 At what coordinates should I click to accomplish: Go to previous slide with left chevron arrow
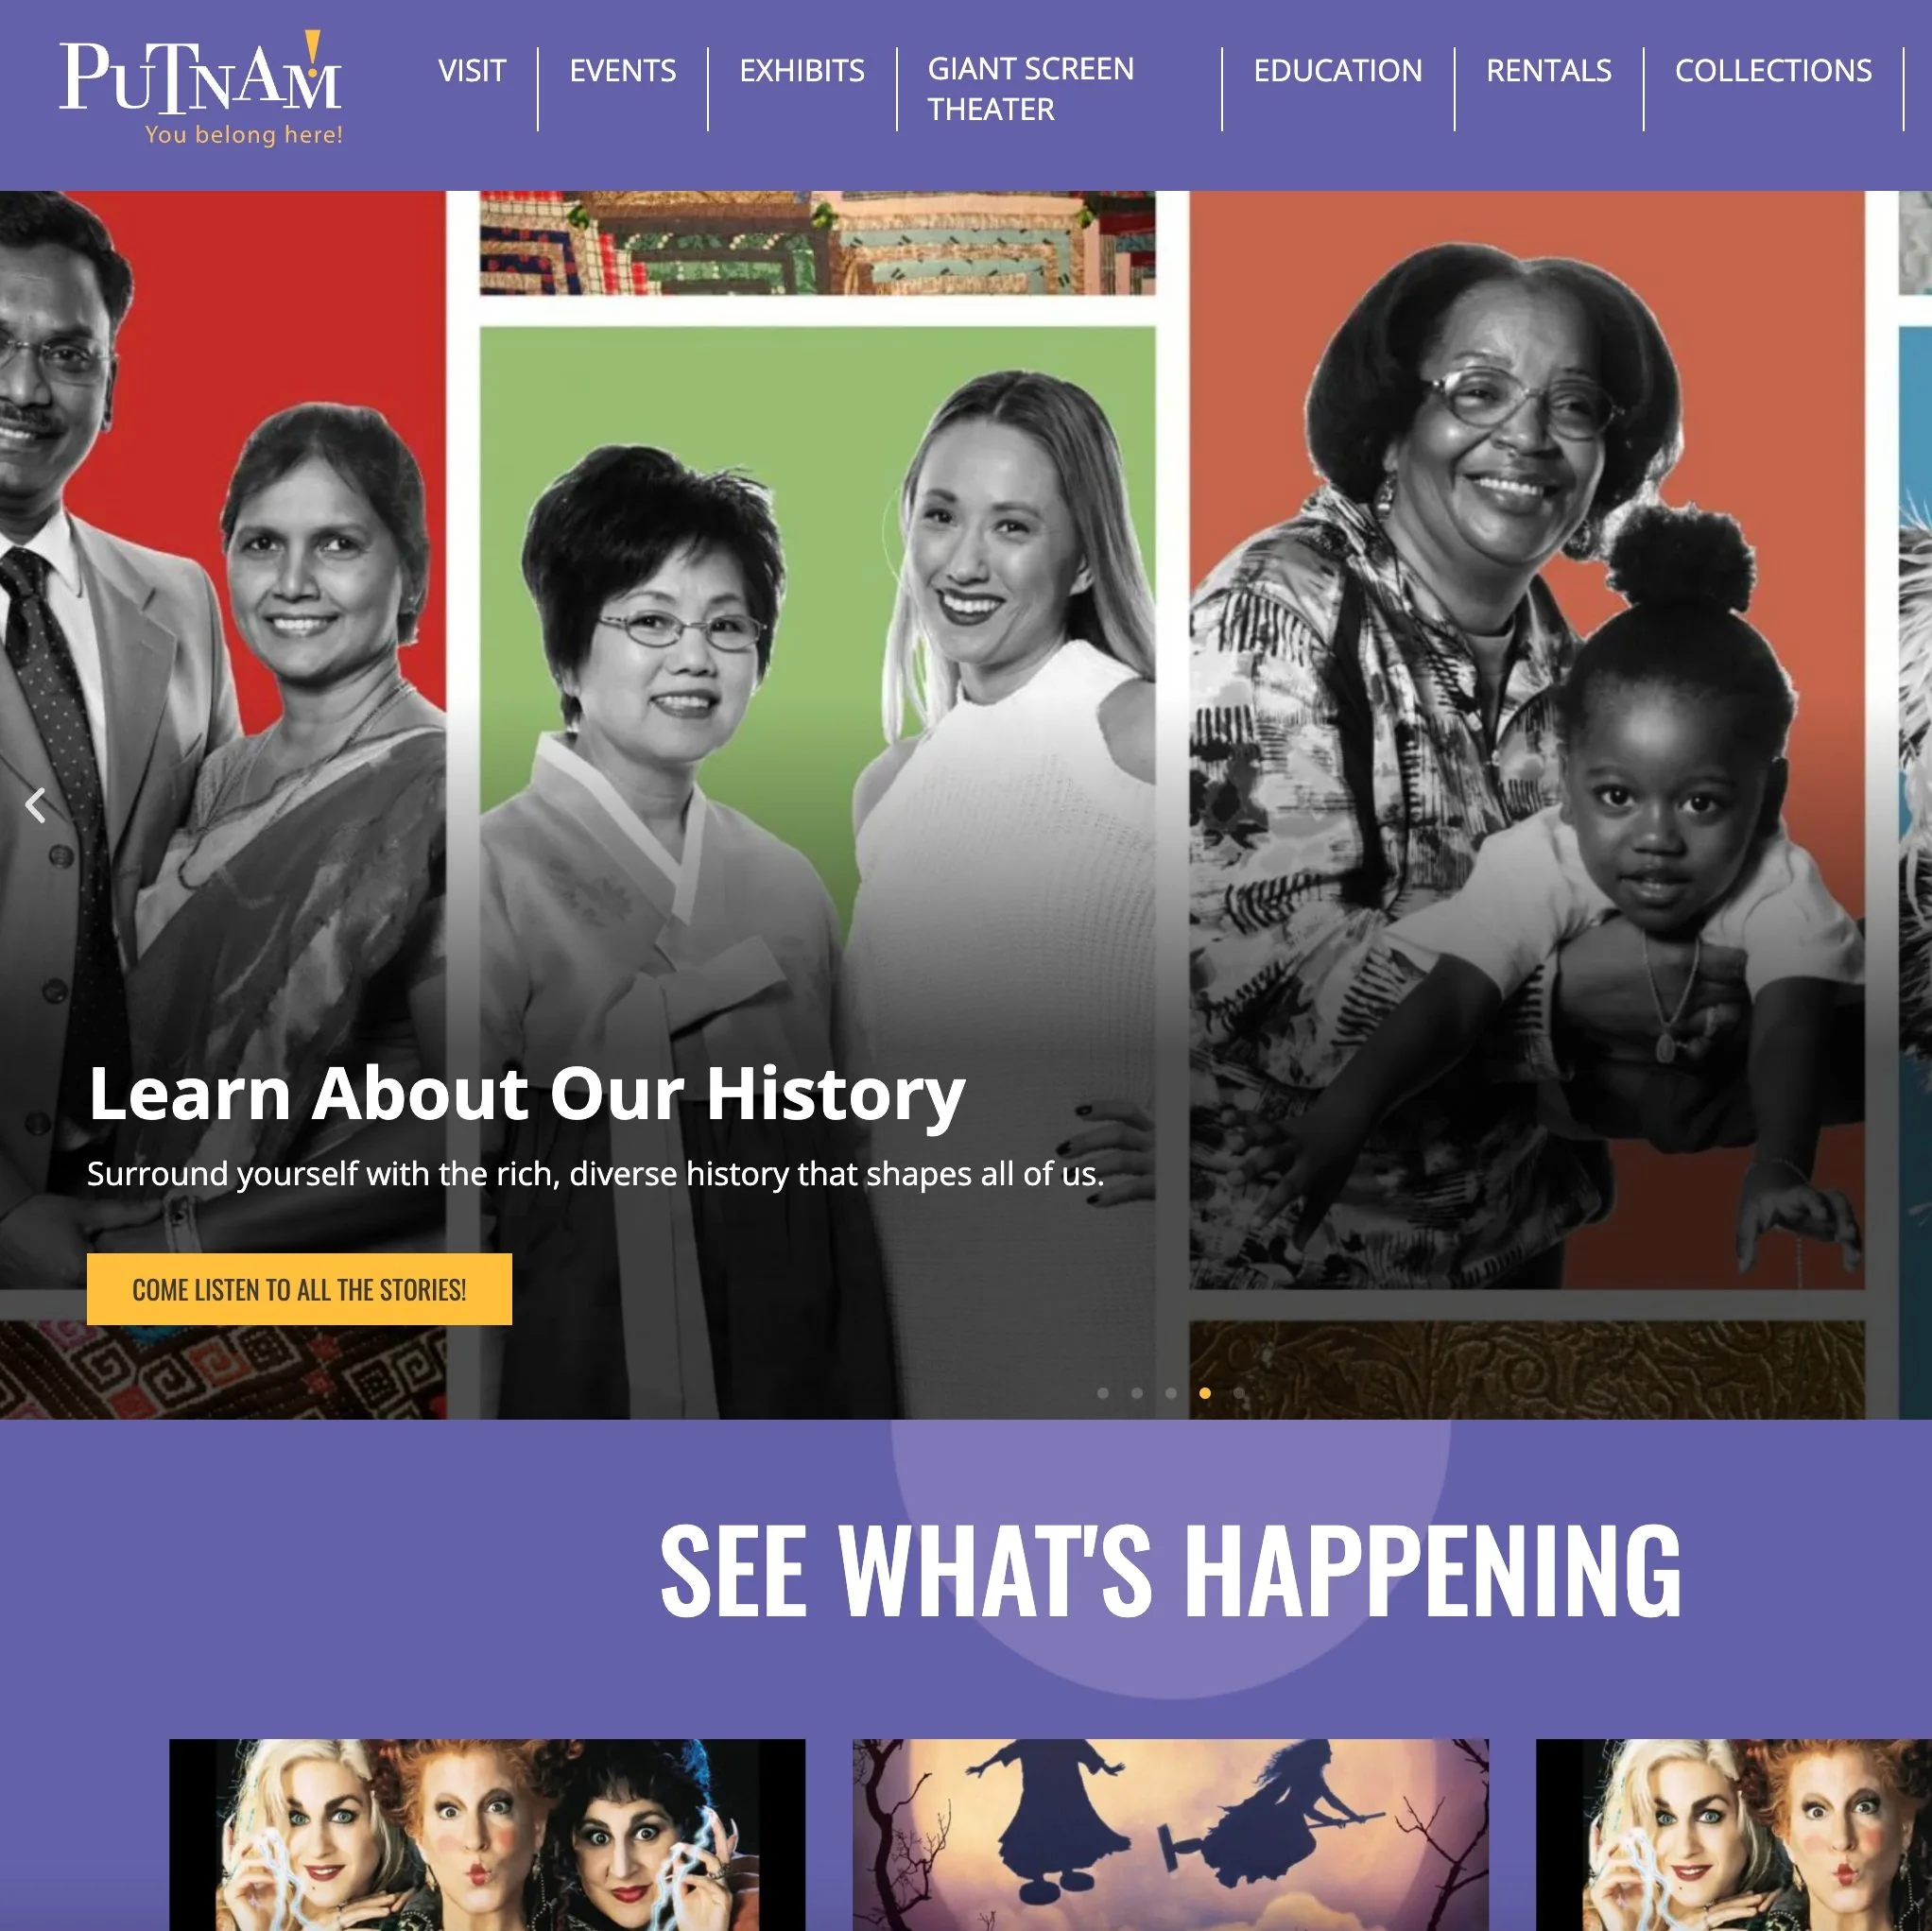coord(36,805)
